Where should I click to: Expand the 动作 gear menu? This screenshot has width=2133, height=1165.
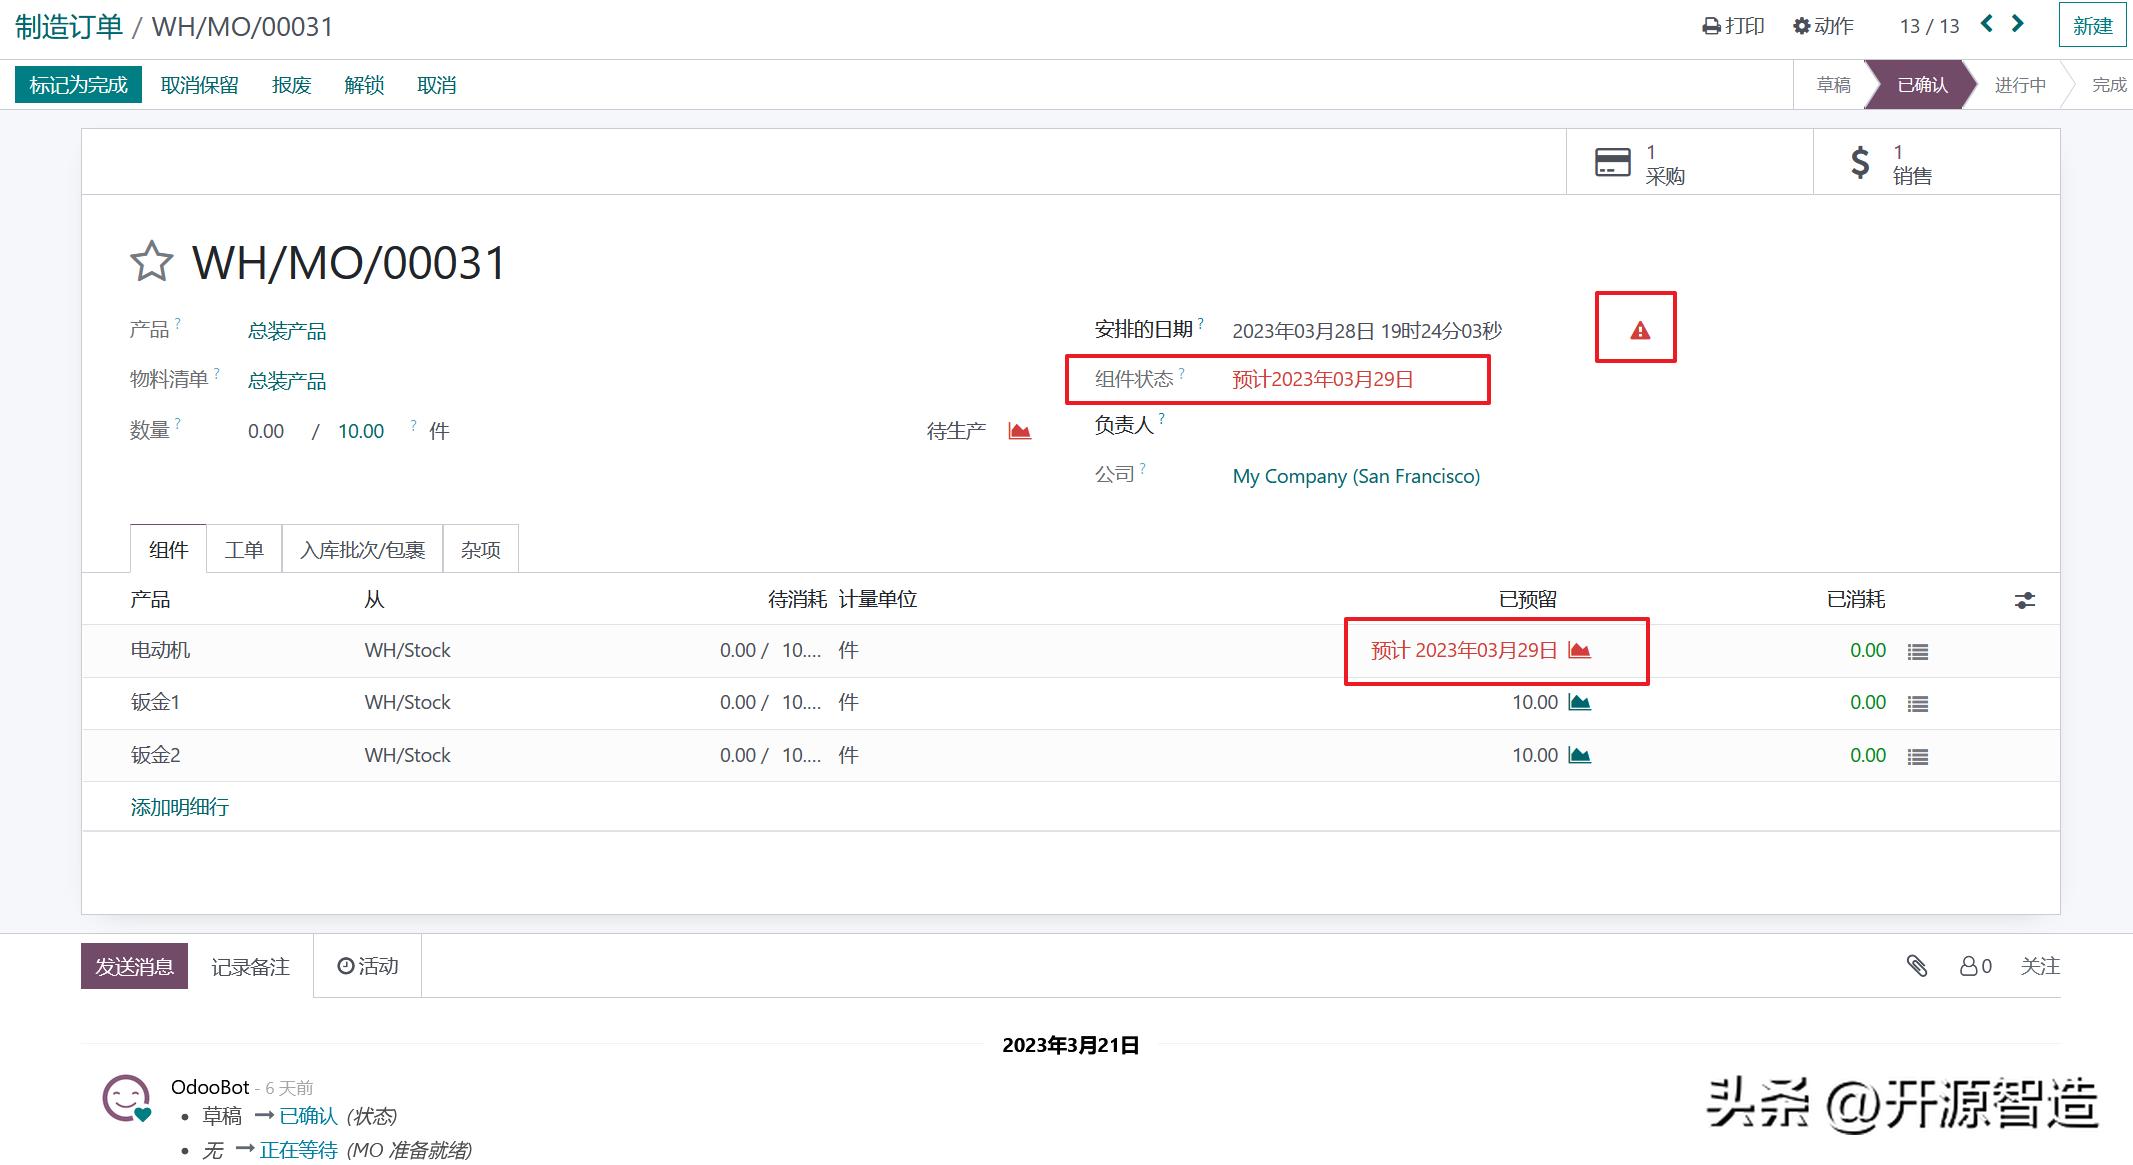tap(1823, 26)
